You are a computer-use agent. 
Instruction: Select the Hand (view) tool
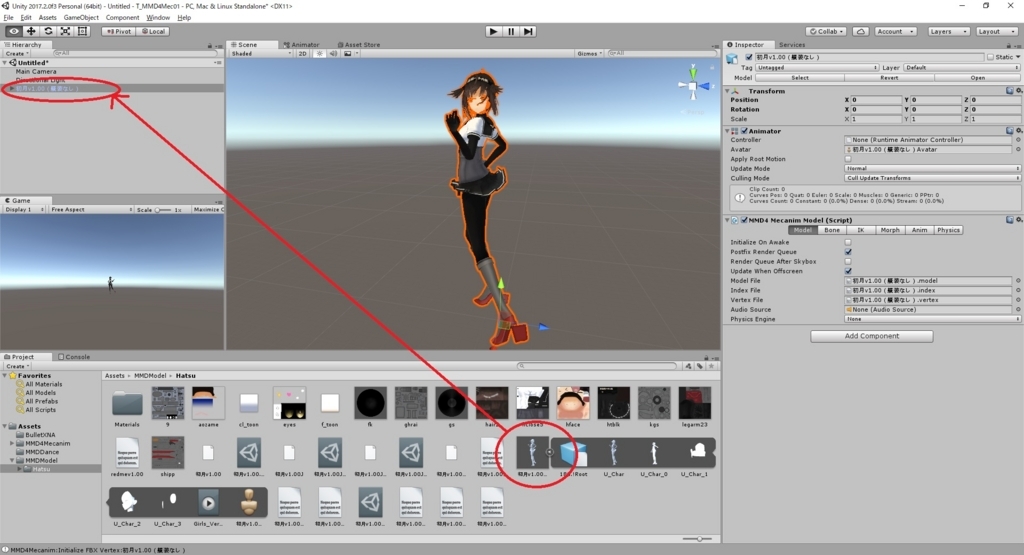pyautogui.click(x=14, y=31)
